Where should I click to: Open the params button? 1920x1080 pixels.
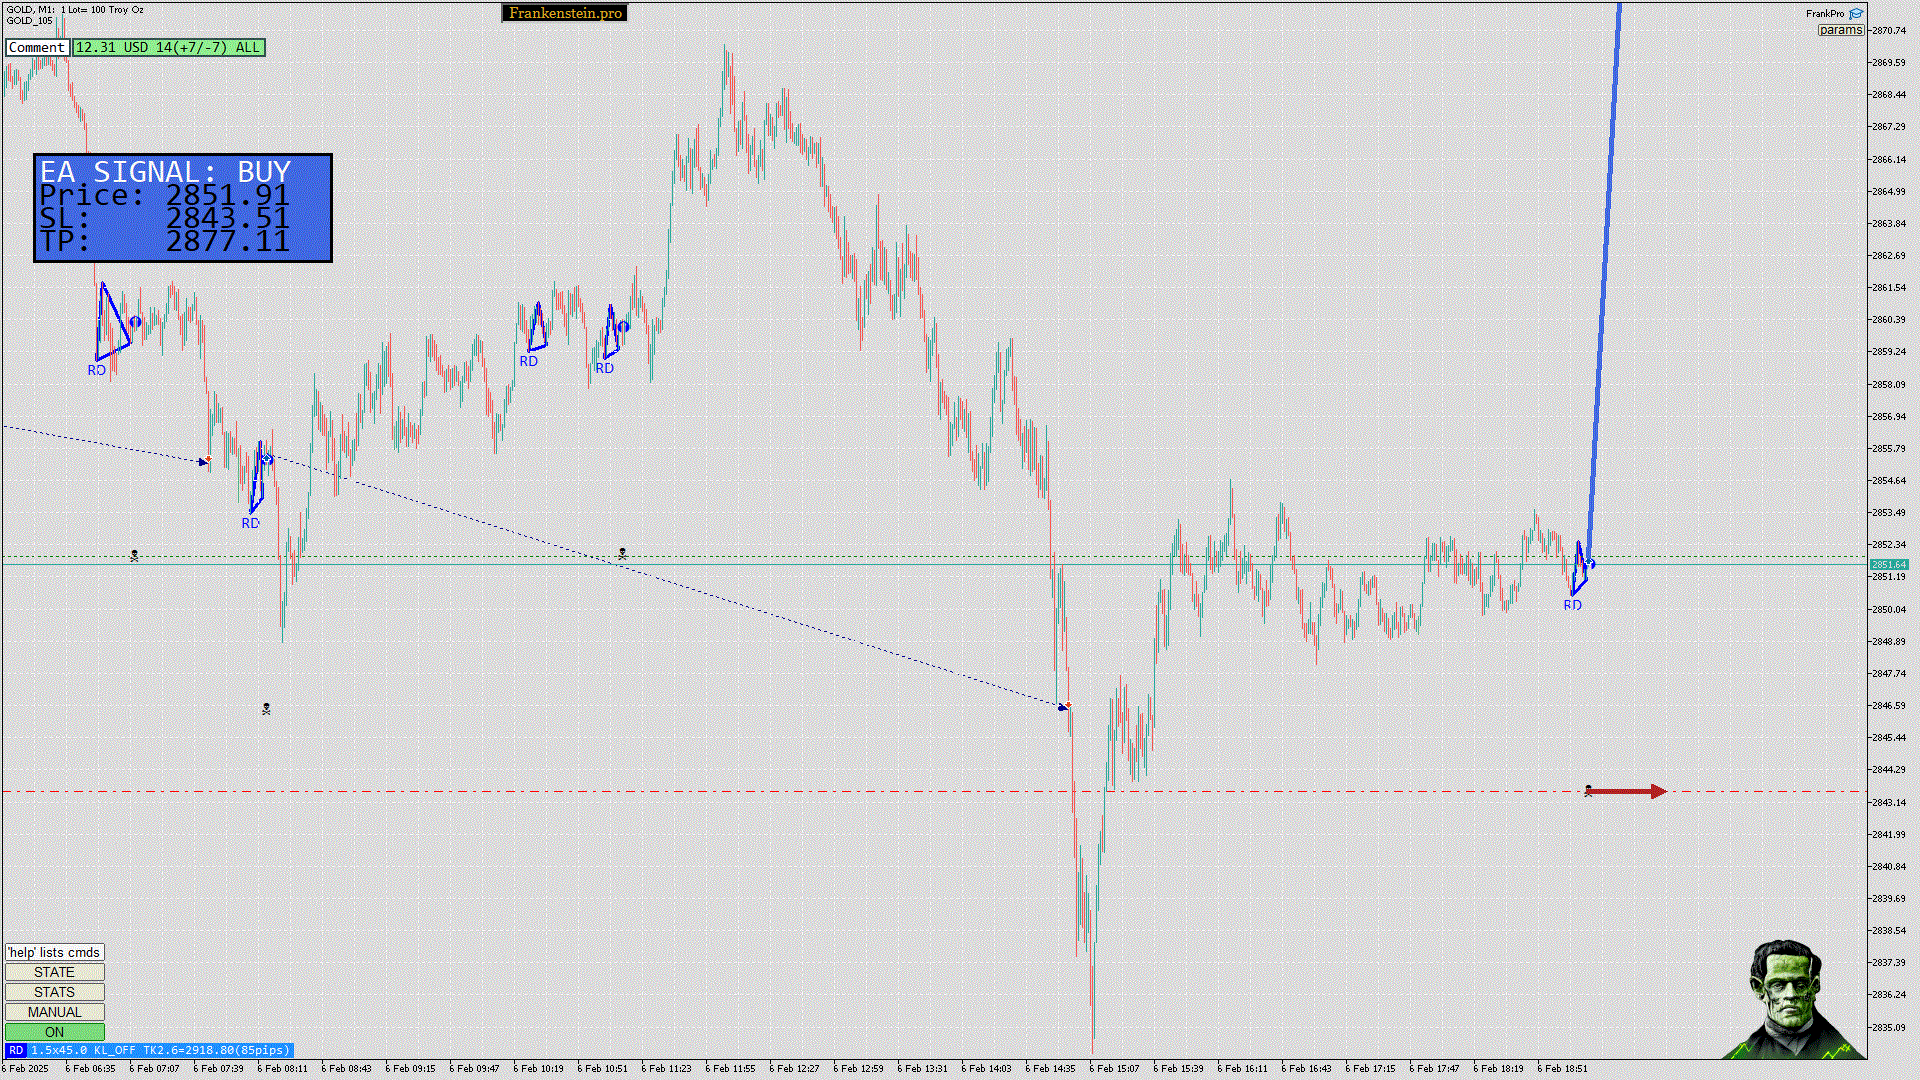click(1840, 30)
